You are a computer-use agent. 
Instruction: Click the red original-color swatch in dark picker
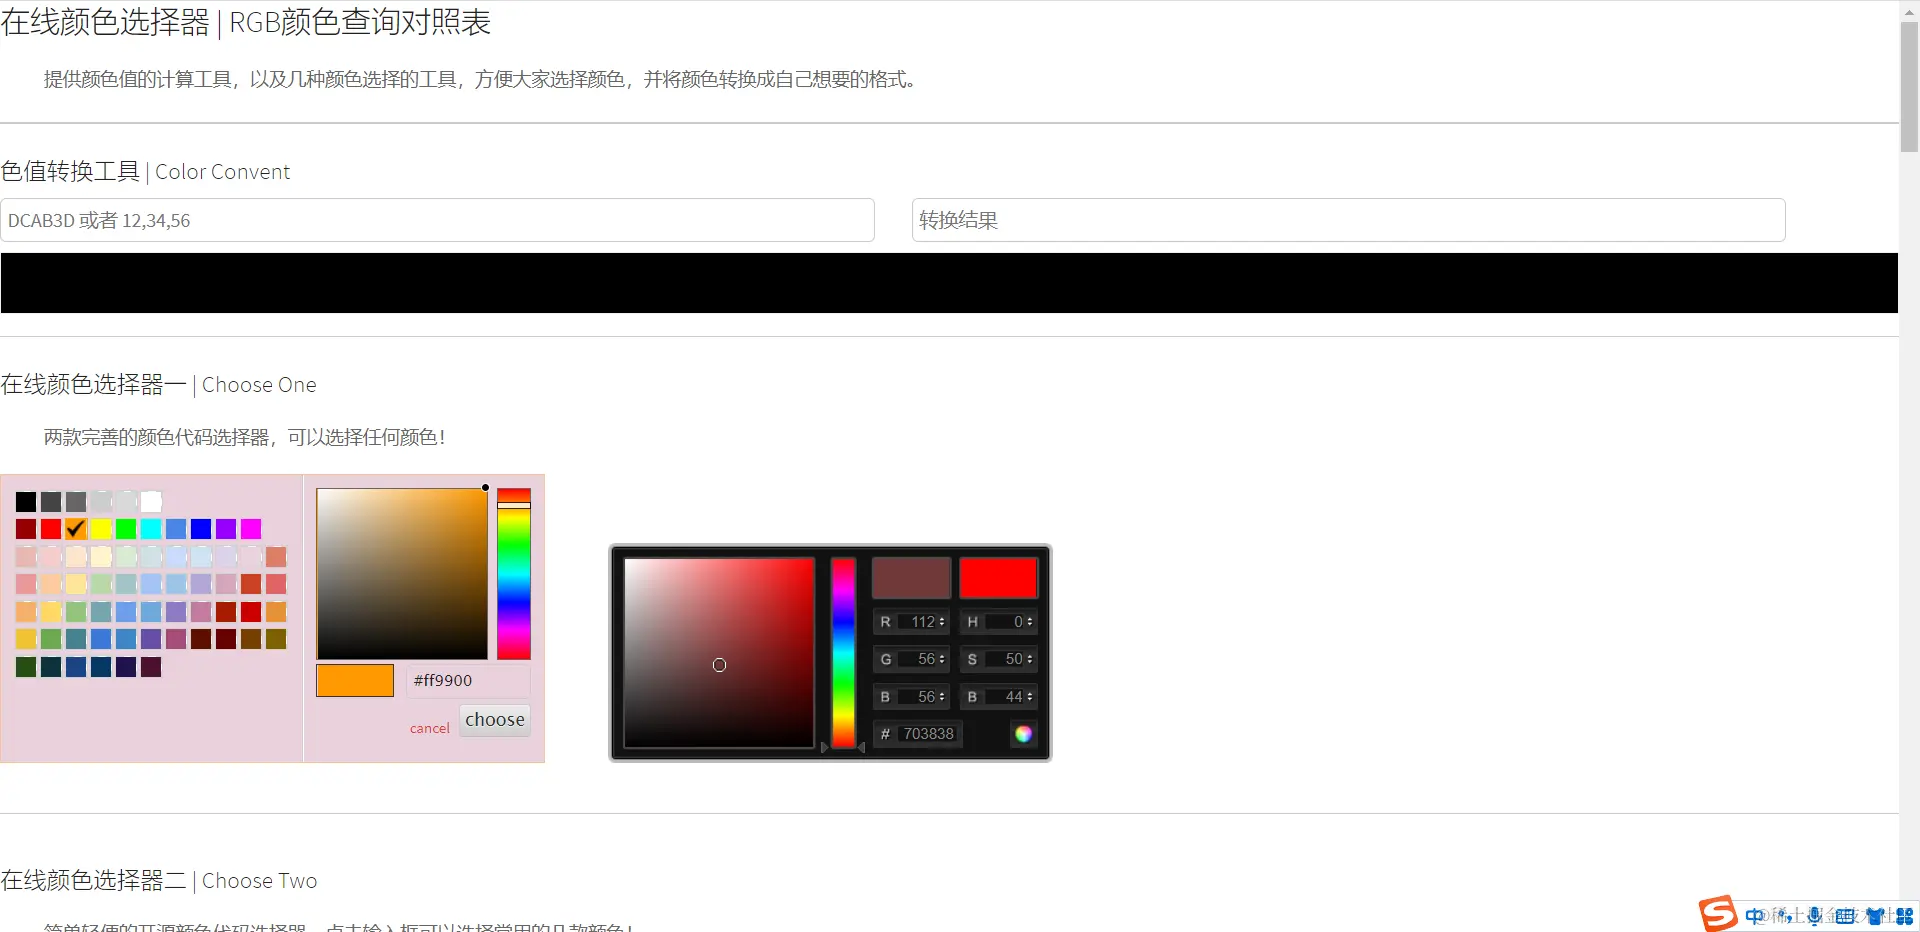[x=998, y=578]
